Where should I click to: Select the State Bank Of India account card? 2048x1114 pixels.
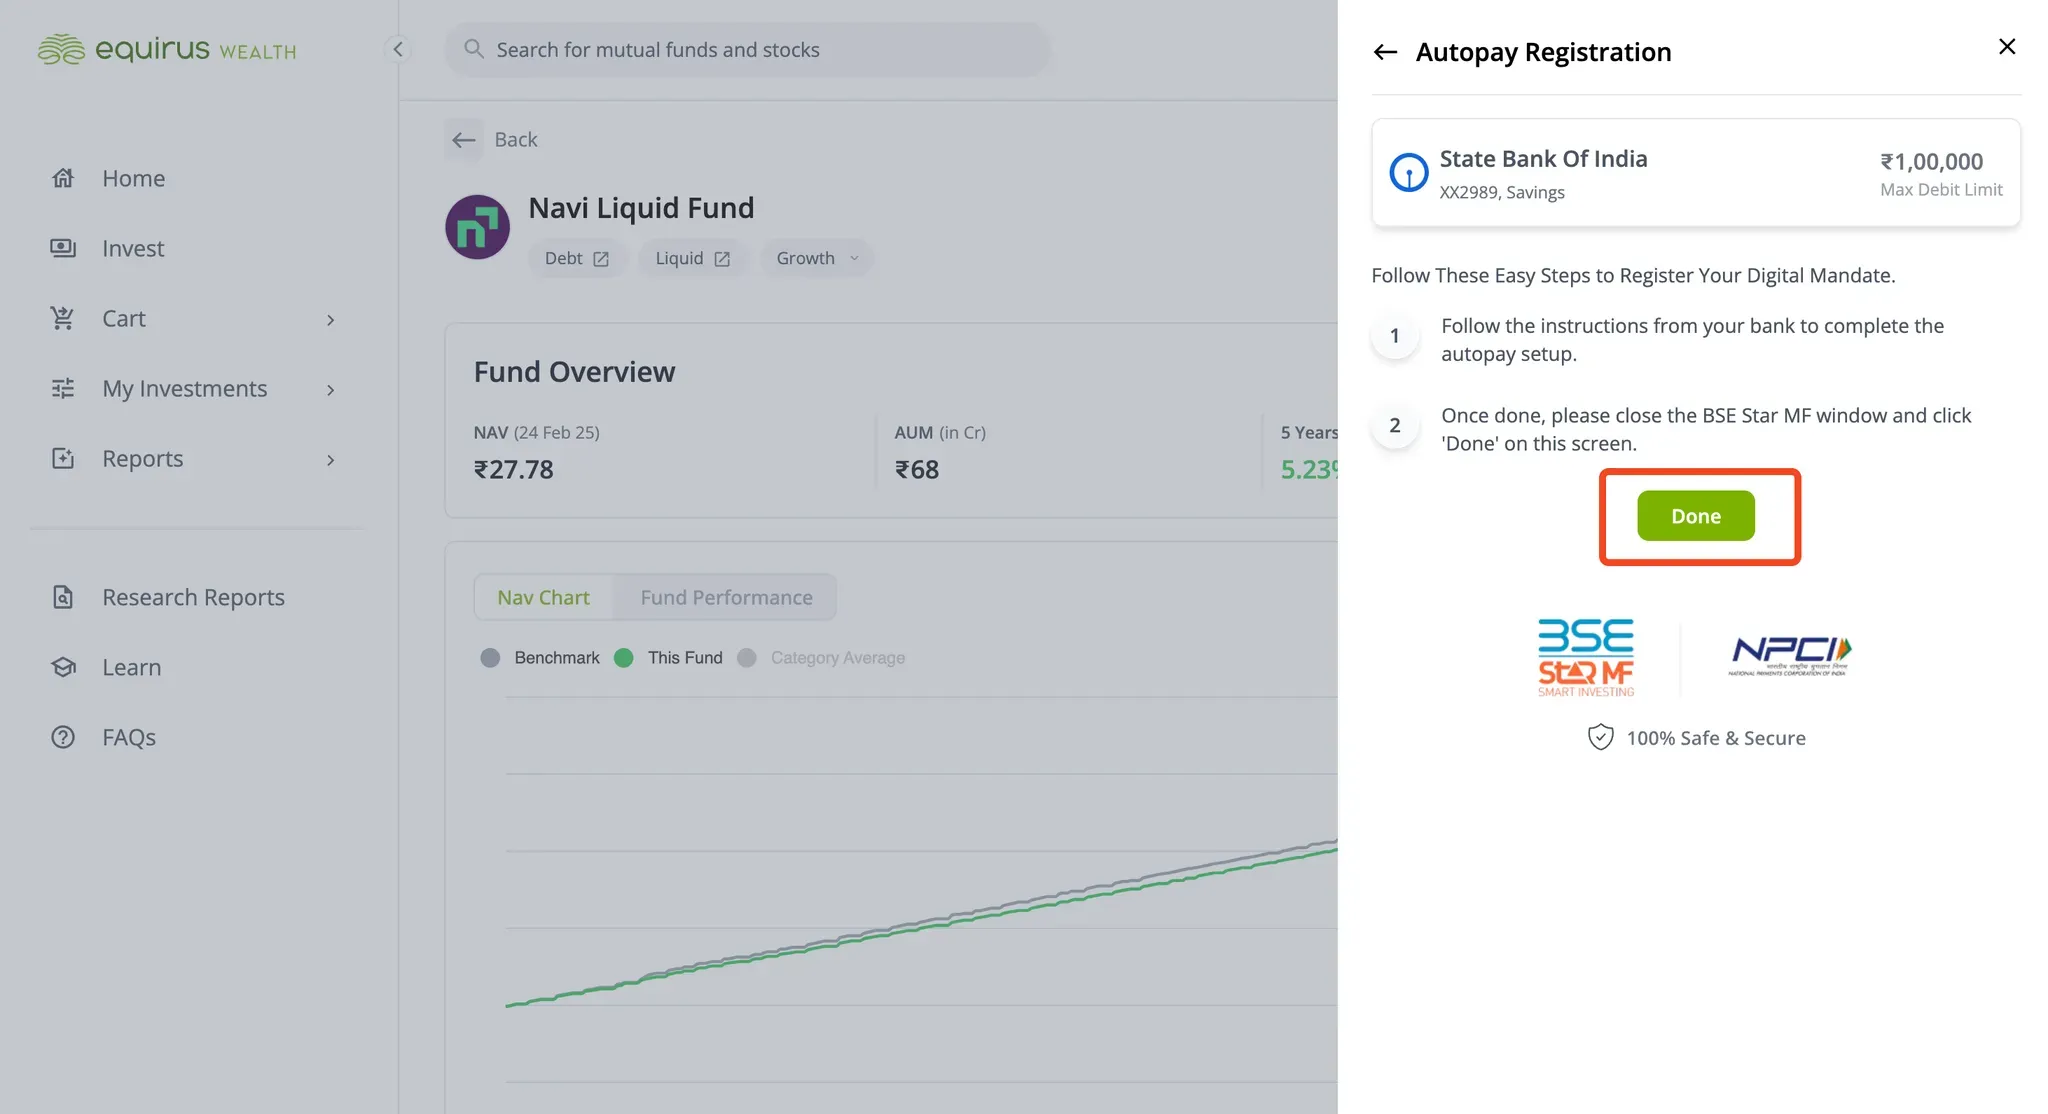1696,173
